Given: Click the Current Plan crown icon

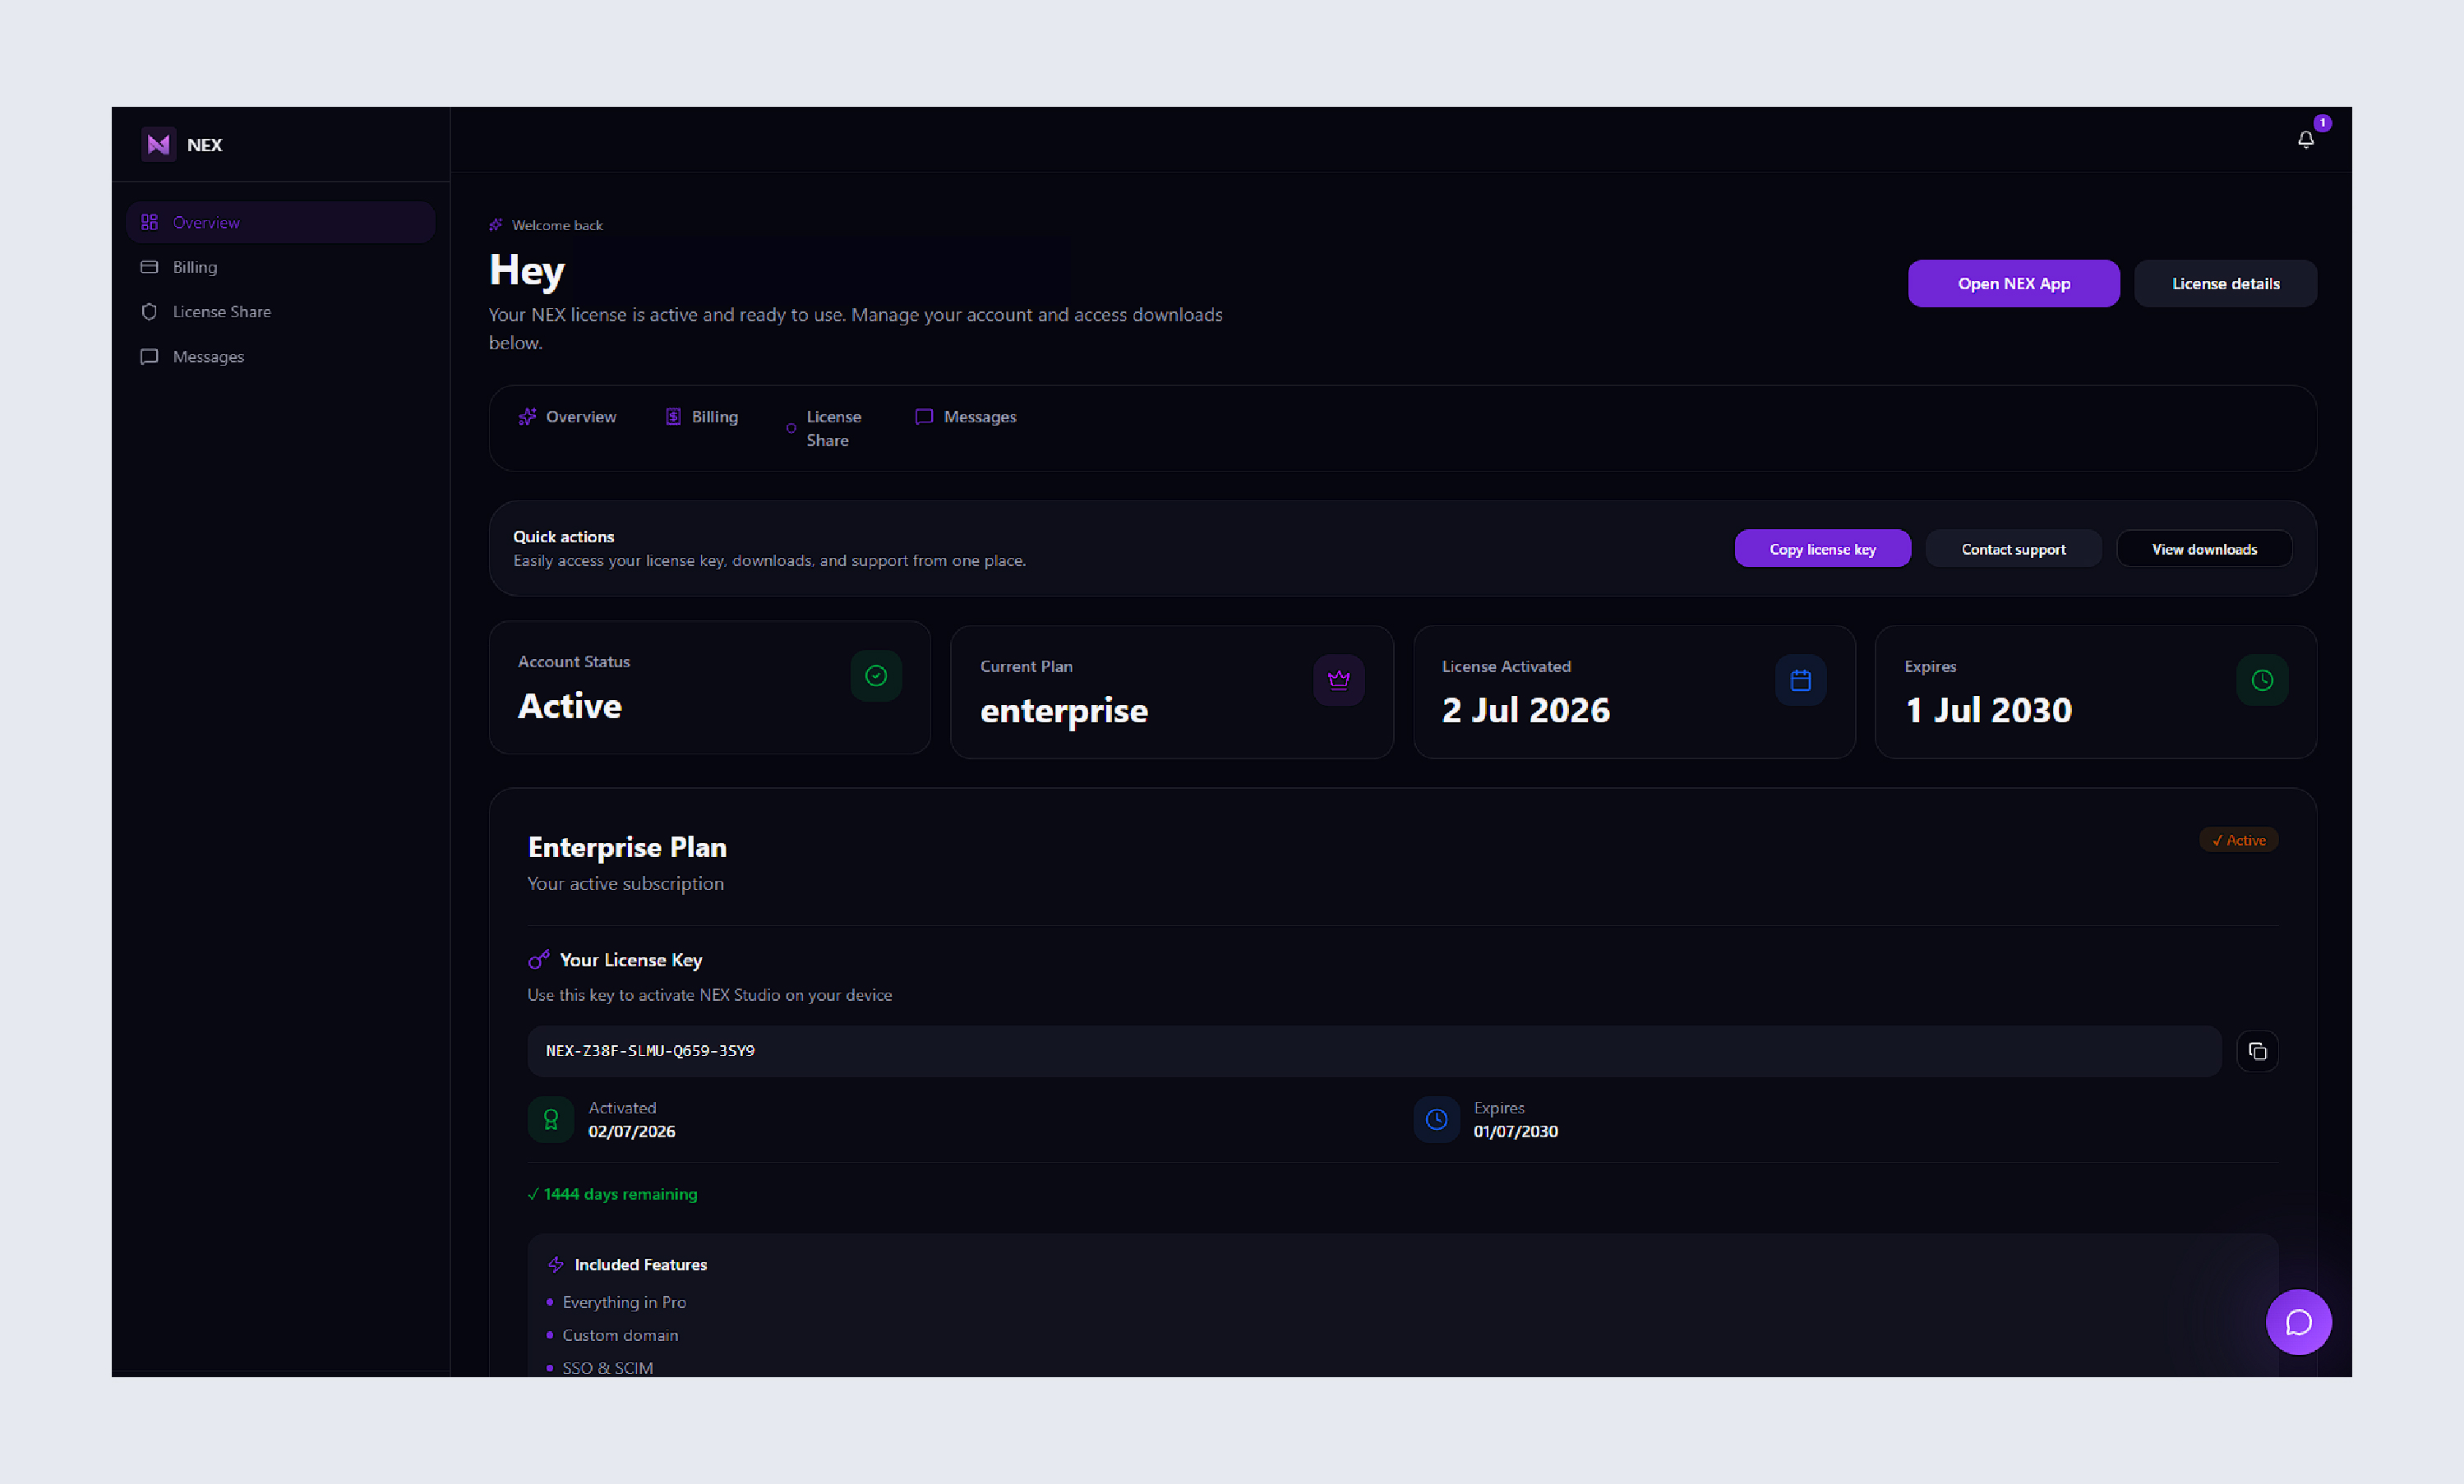Looking at the screenshot, I should pos(1339,680).
